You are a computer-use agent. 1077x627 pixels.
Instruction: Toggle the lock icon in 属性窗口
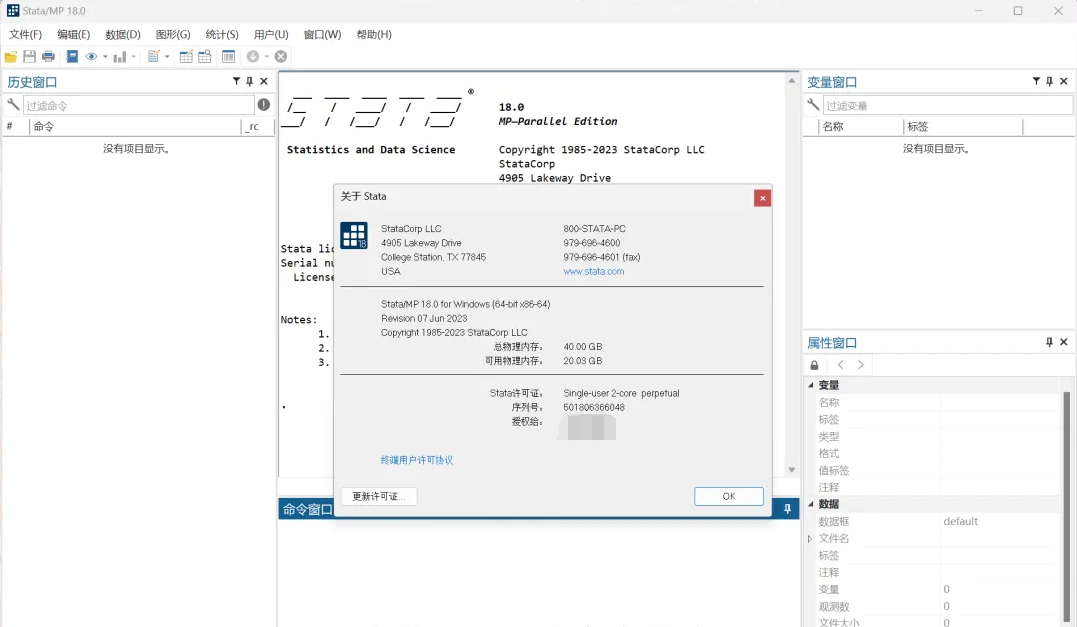(x=815, y=365)
